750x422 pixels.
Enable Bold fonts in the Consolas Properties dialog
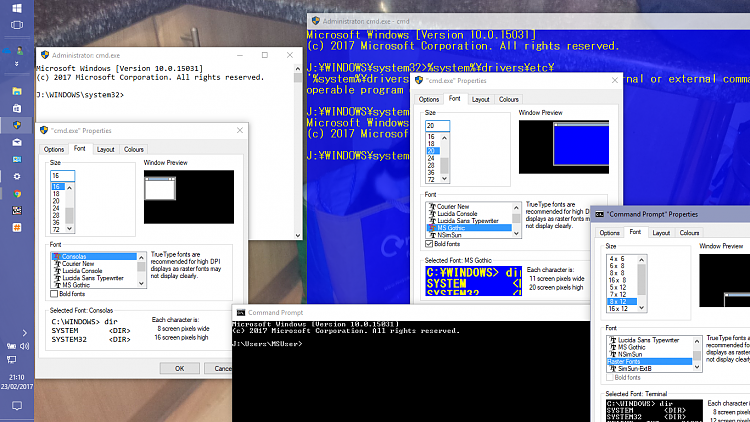click(x=54, y=294)
